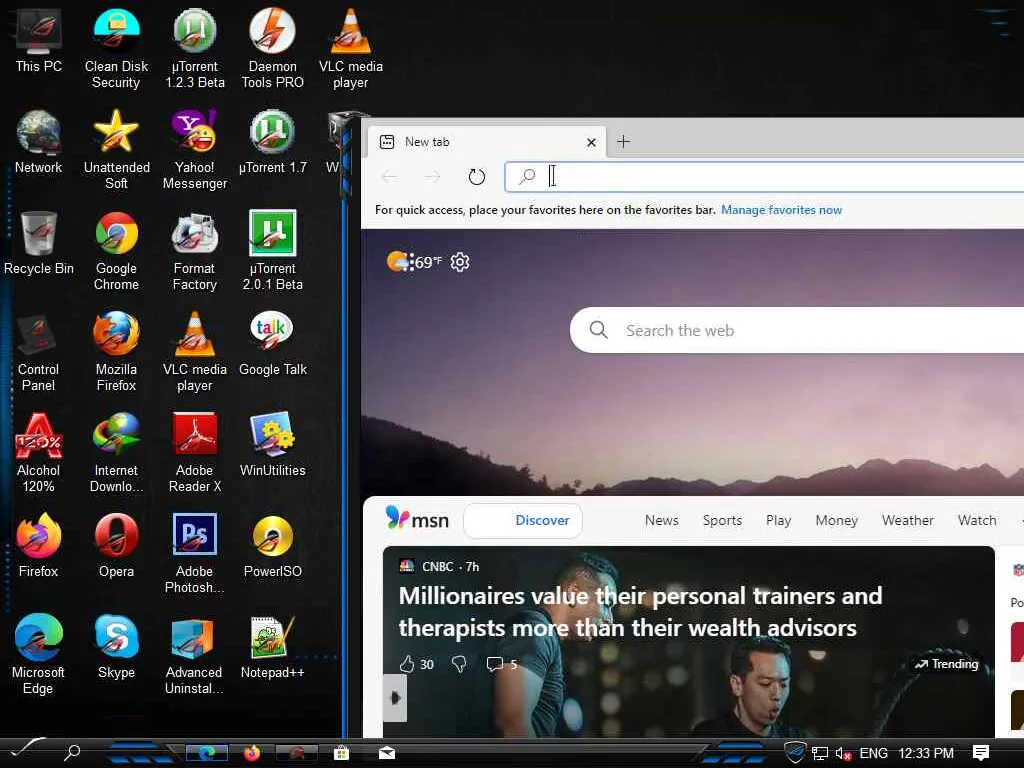The height and width of the screenshot is (768, 1024).
Task: Open the Watch feed tab
Action: point(977,520)
